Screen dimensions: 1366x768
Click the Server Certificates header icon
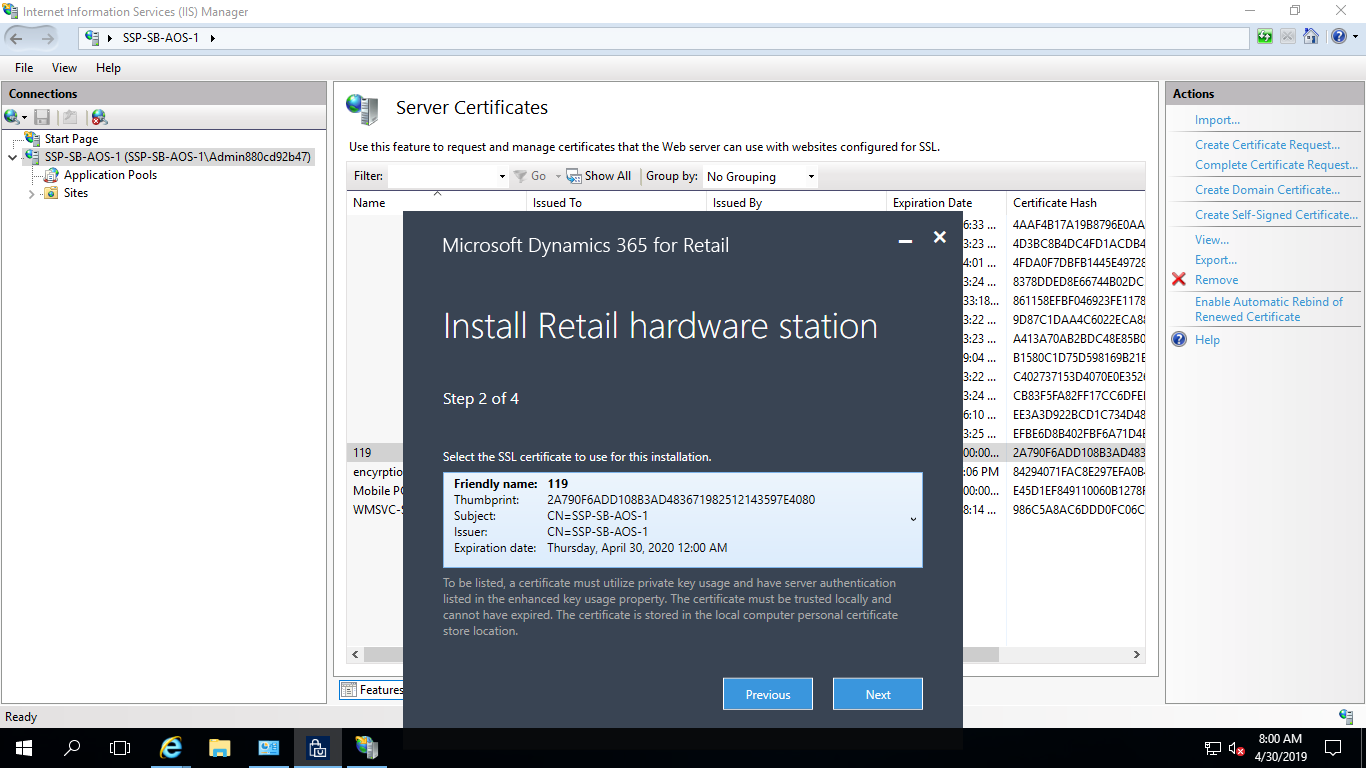tap(362, 108)
